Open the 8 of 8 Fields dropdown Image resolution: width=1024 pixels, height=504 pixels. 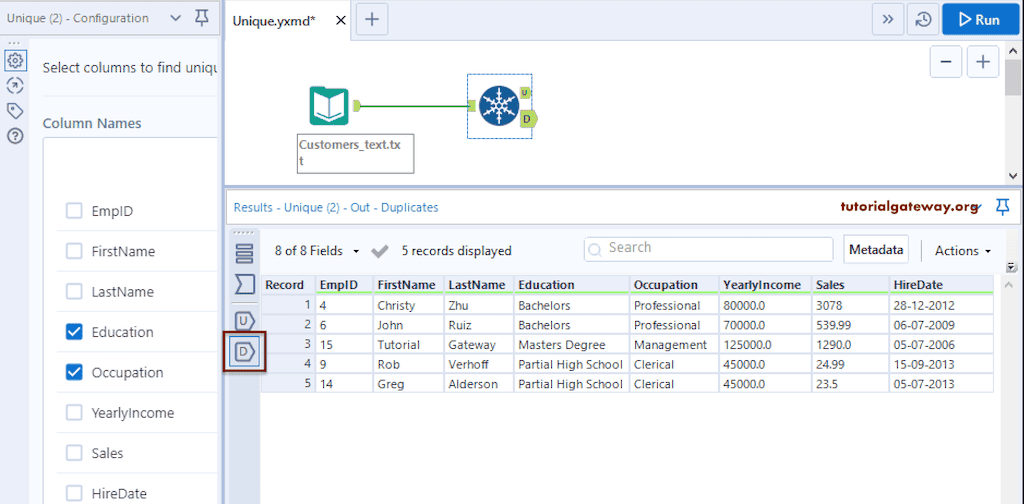coord(317,251)
